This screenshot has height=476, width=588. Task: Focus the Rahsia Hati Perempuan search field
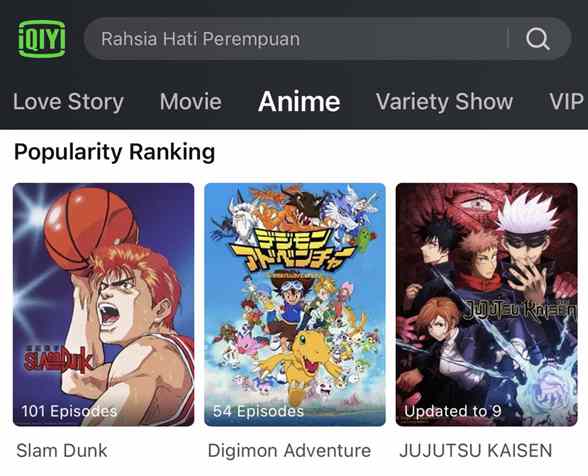[x=327, y=39]
